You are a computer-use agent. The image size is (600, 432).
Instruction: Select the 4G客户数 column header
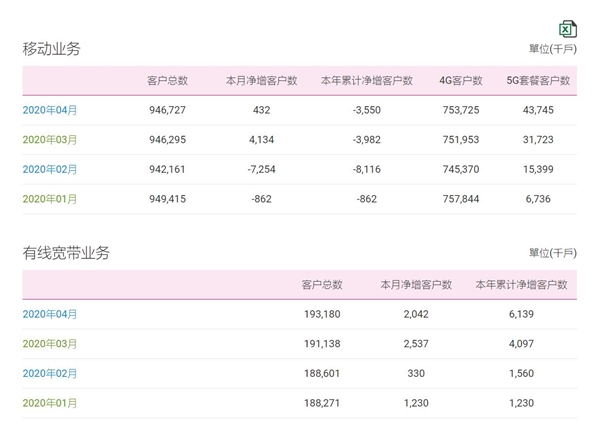tap(461, 81)
